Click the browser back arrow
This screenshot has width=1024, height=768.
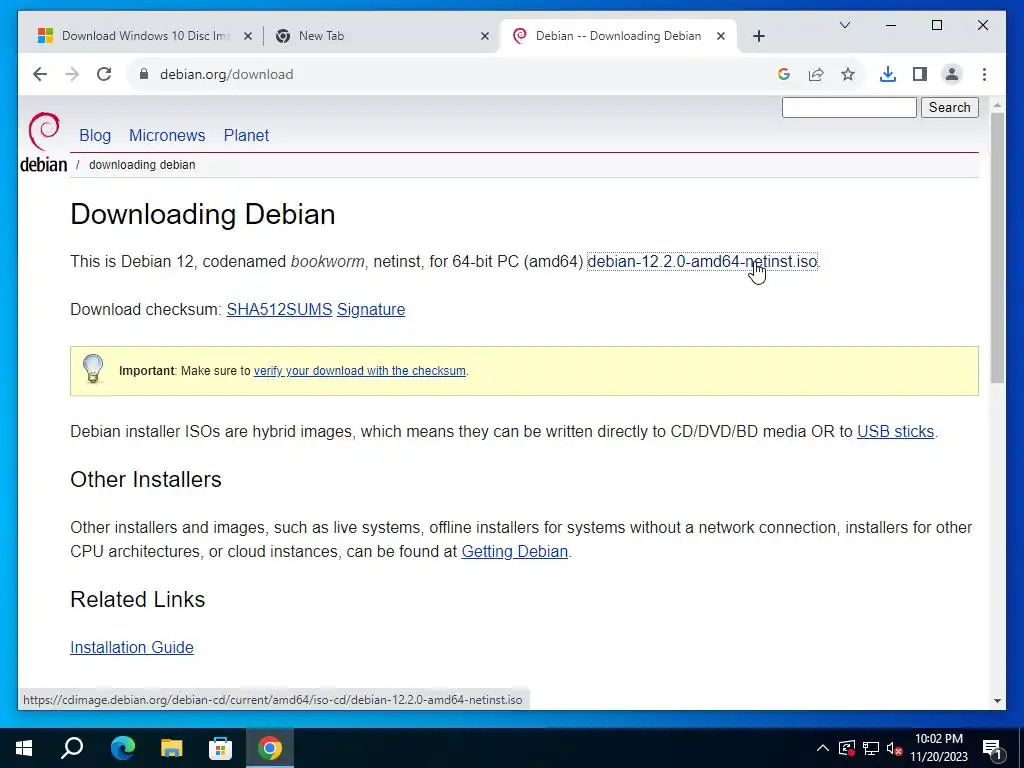point(40,74)
